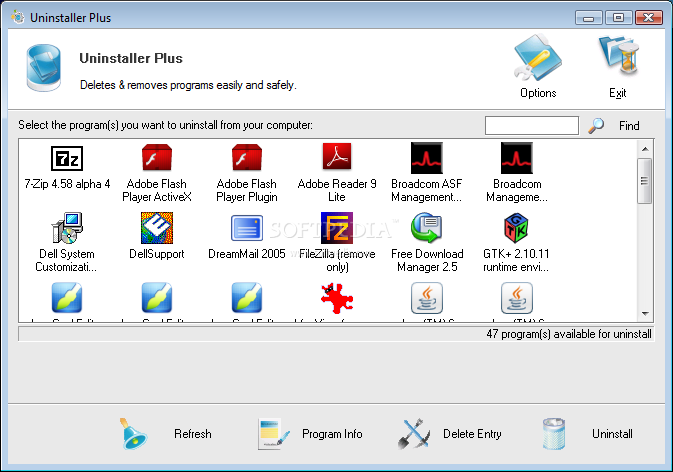Click the search text field

532,126
